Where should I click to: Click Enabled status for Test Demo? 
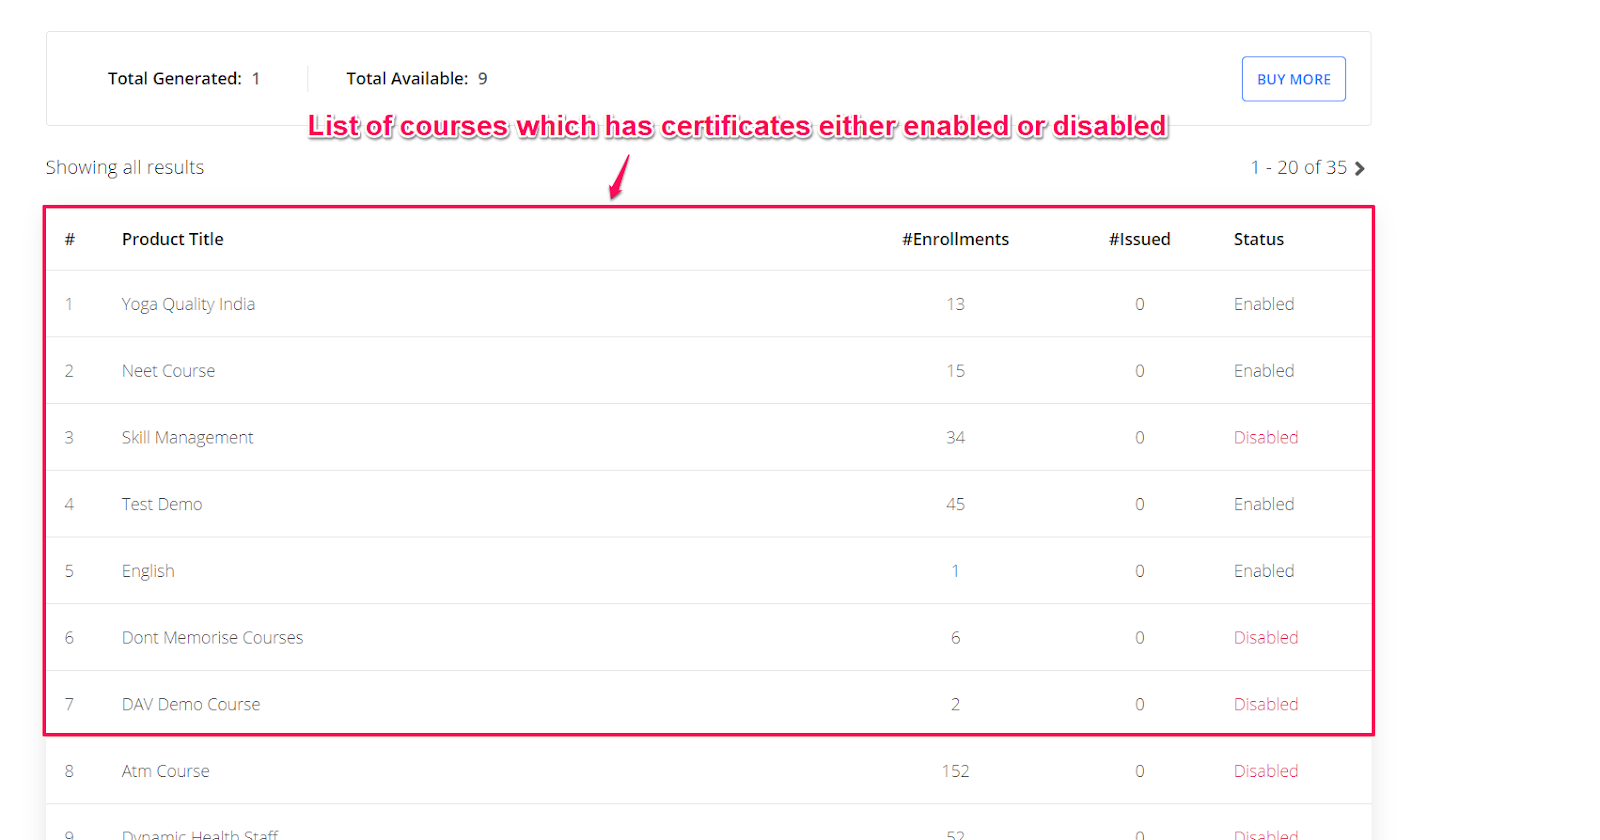point(1264,504)
